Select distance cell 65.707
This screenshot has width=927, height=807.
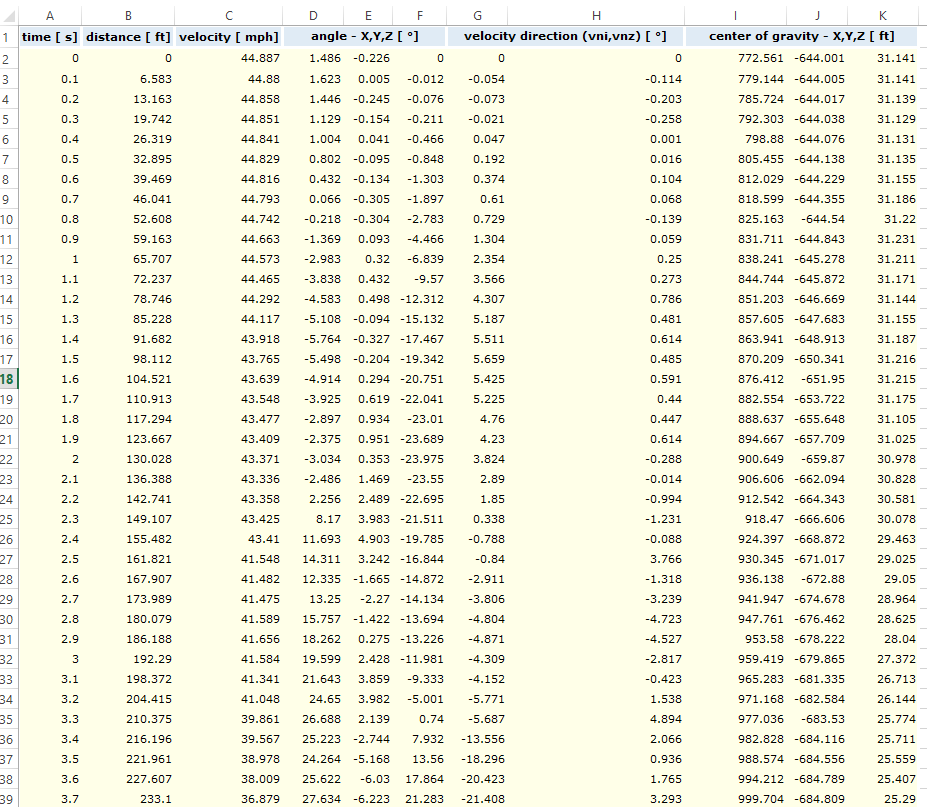coord(128,259)
